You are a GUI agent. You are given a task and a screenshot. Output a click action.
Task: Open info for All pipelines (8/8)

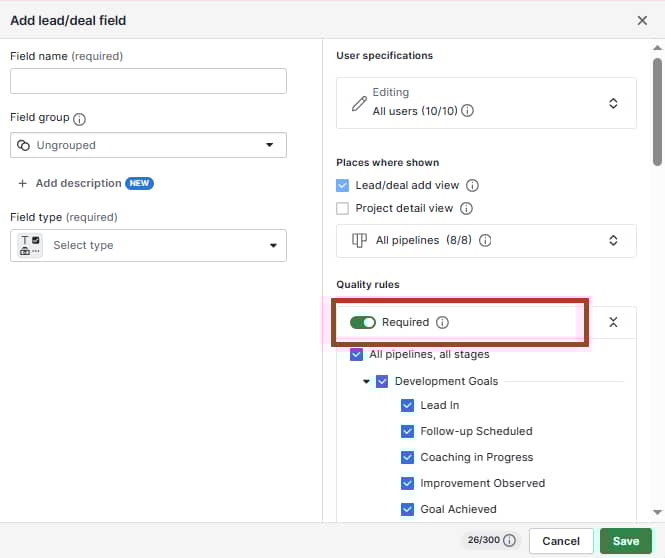tap(485, 240)
